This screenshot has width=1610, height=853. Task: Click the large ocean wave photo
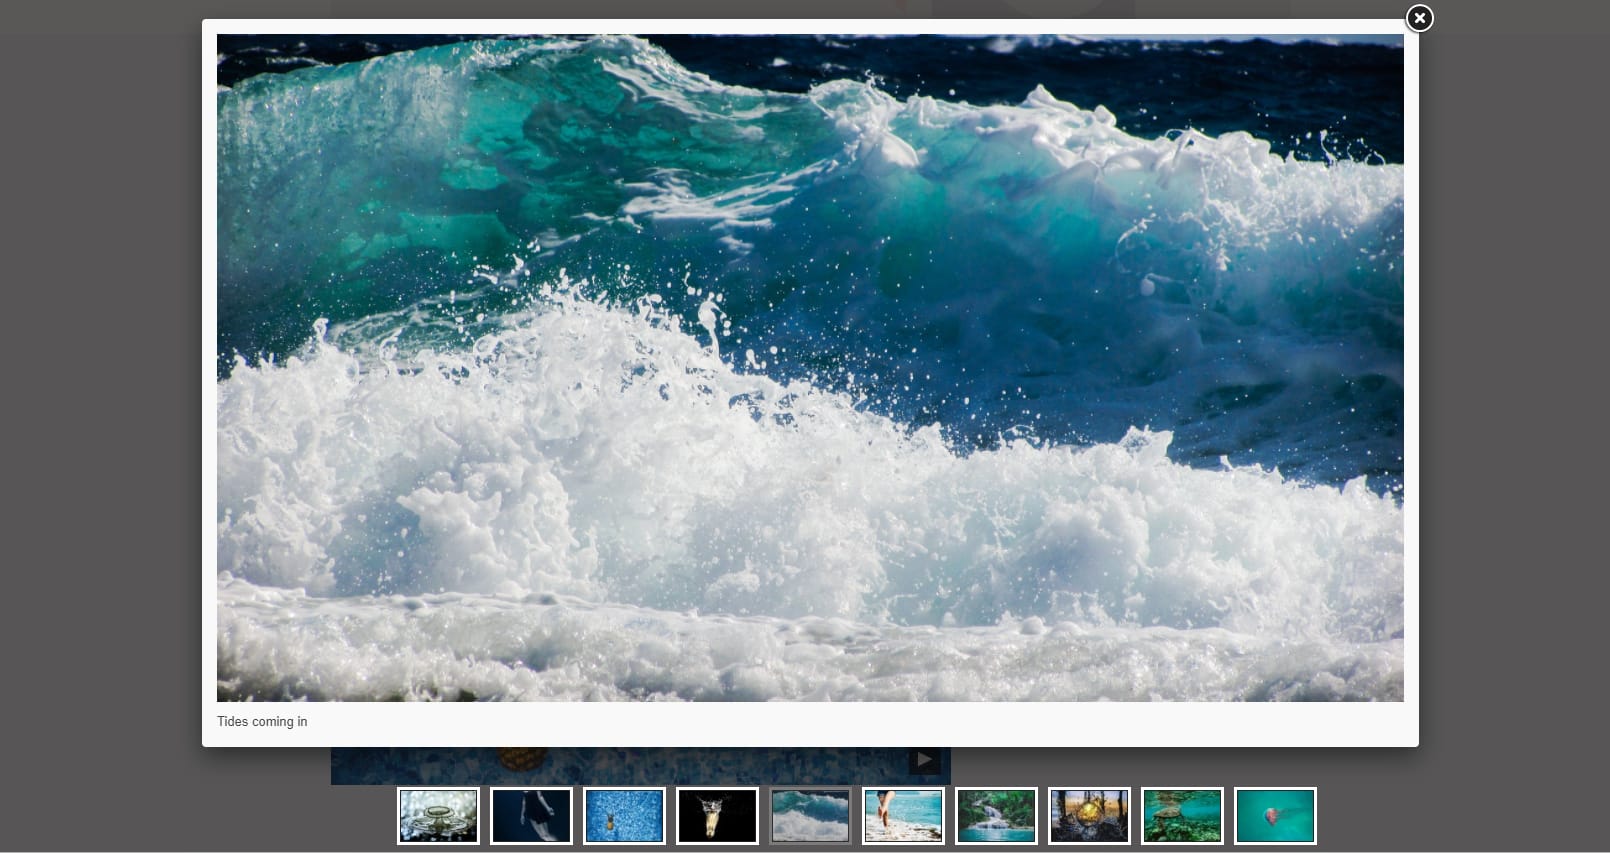coord(810,367)
